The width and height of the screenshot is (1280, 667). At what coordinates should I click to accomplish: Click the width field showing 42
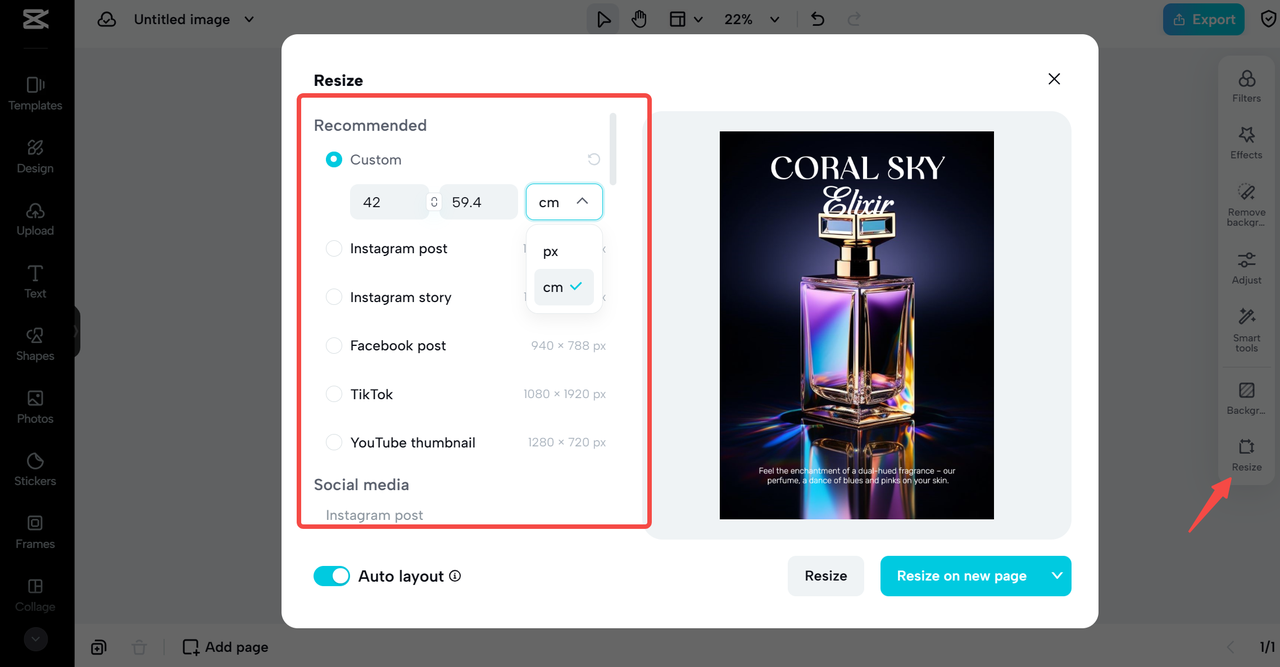click(x=389, y=202)
